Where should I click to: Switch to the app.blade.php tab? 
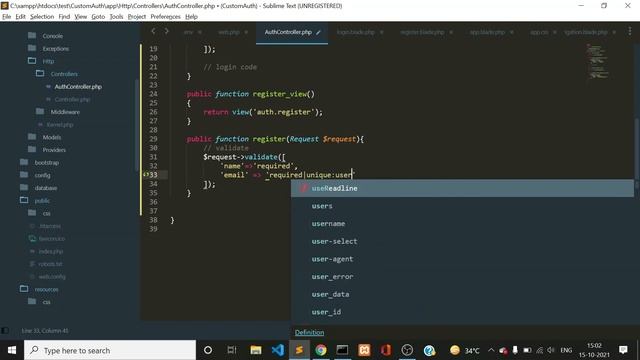pos(487,32)
